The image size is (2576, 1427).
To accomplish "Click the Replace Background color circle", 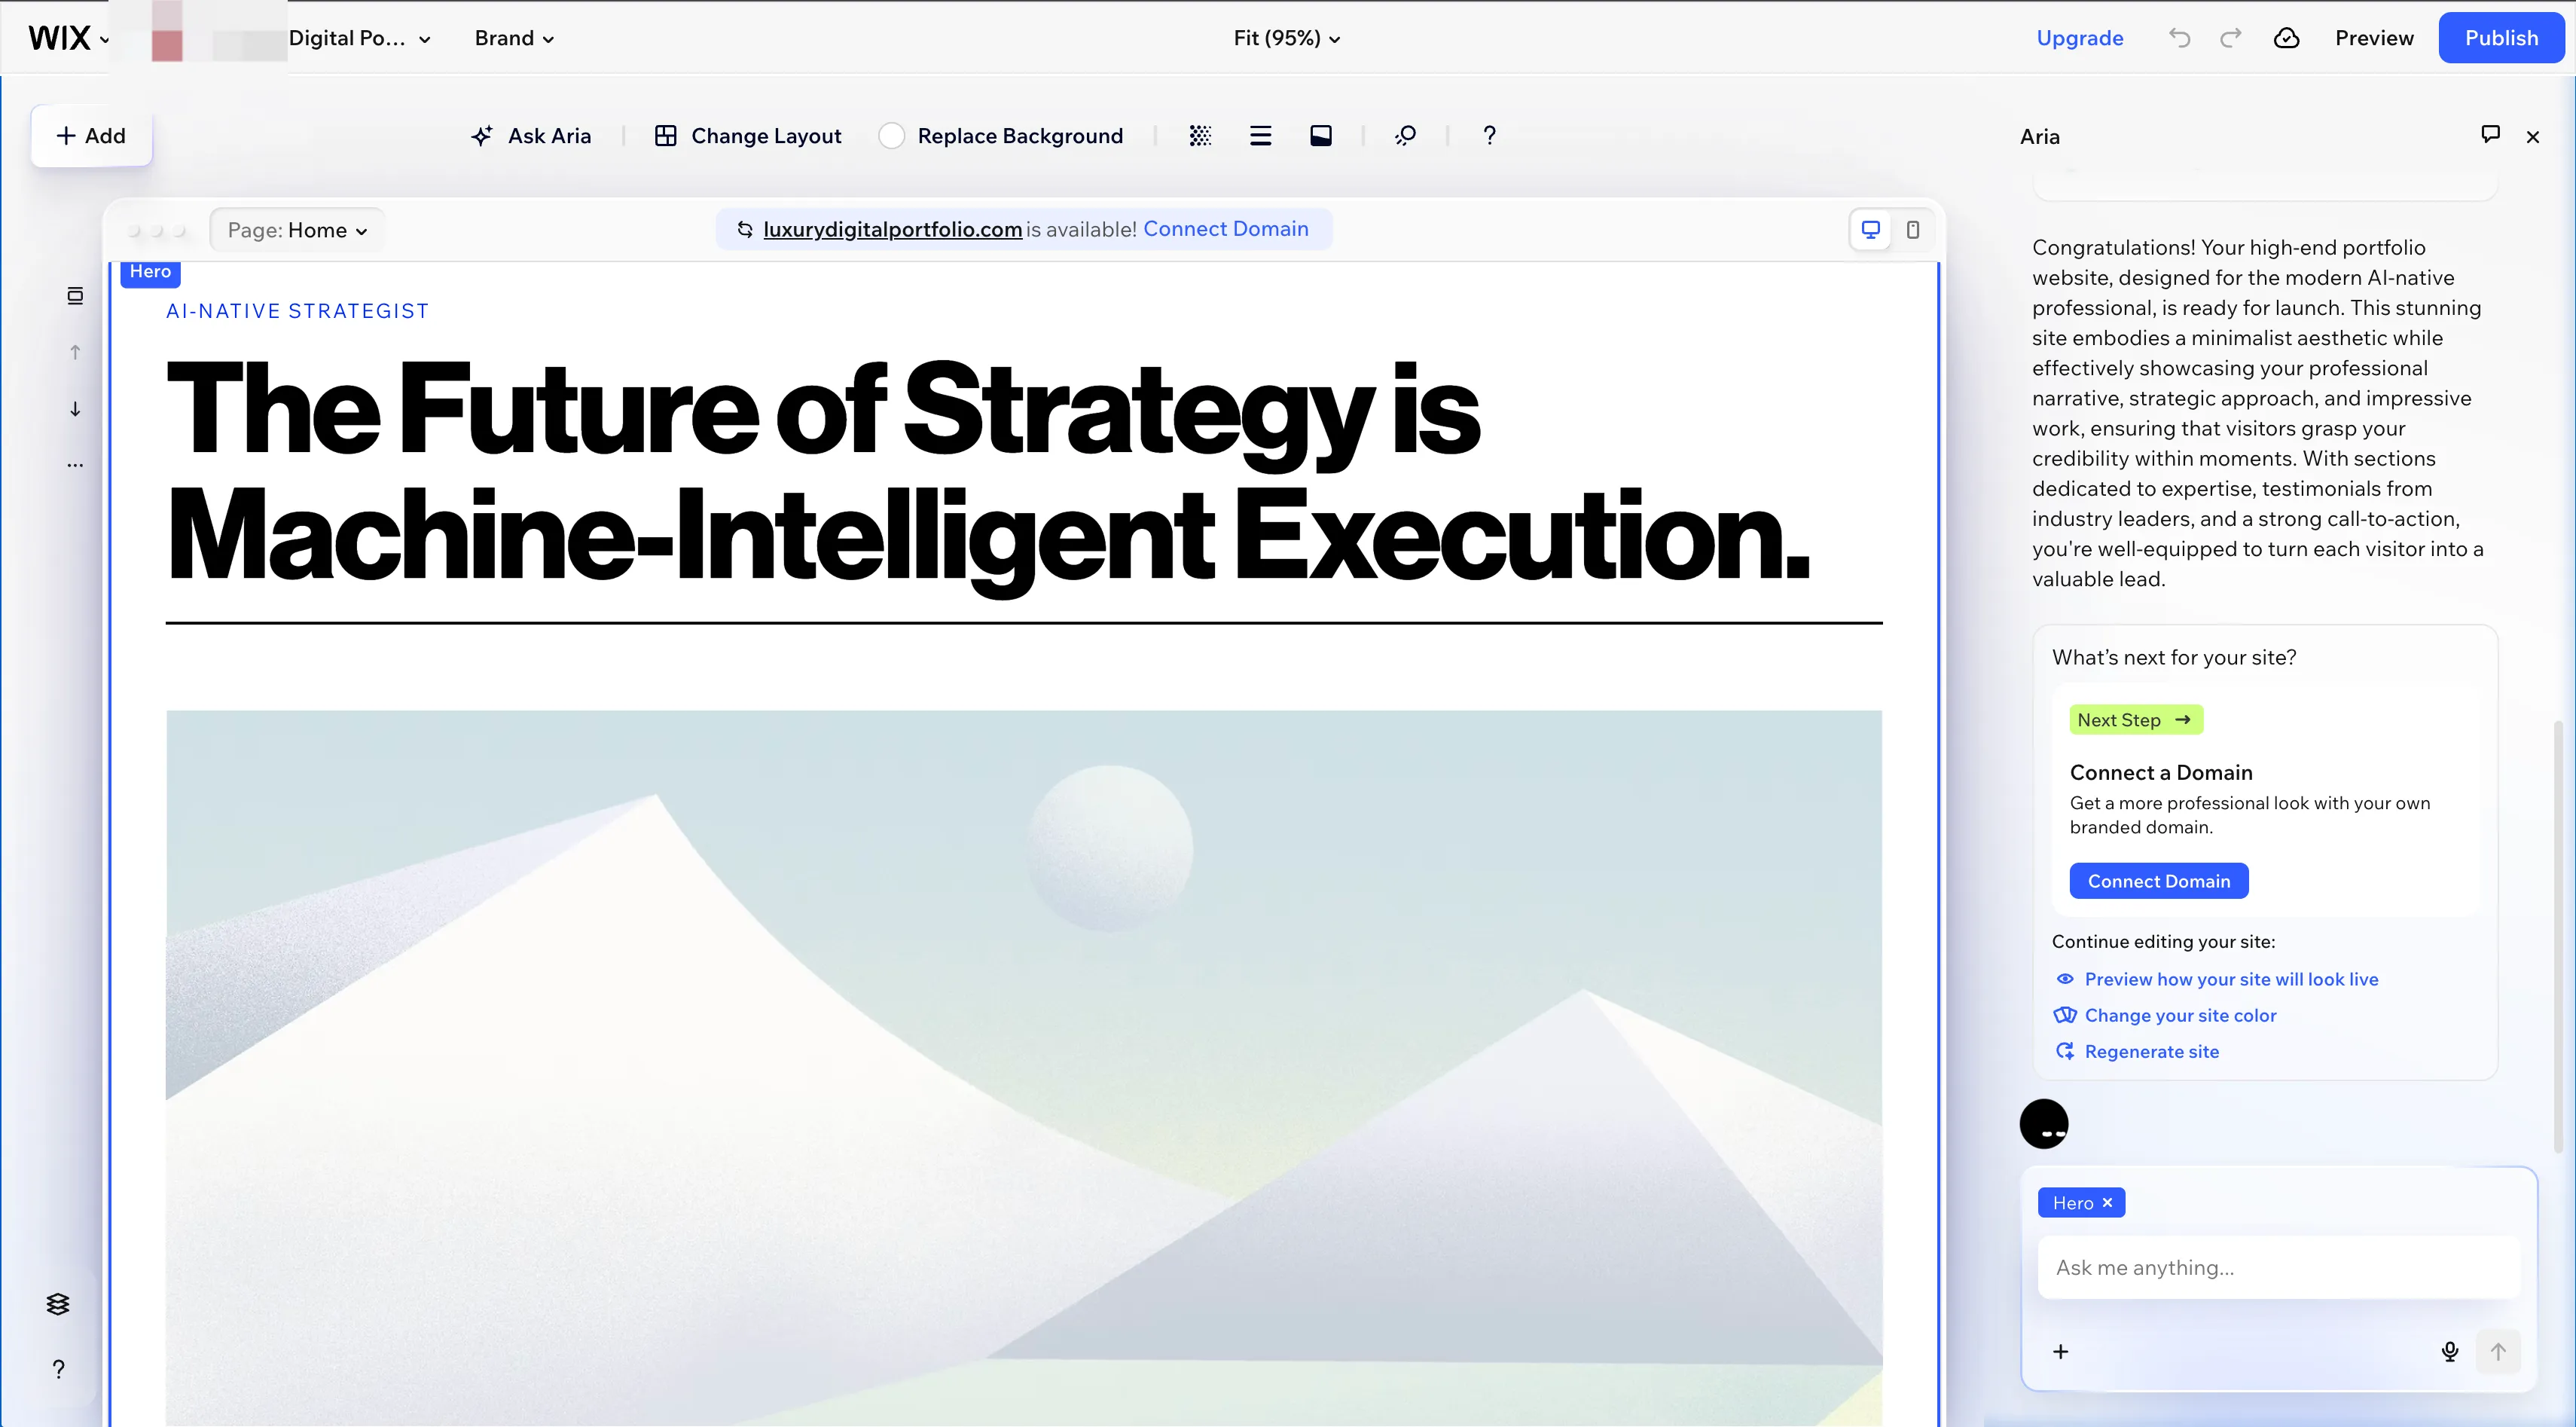I will [892, 136].
